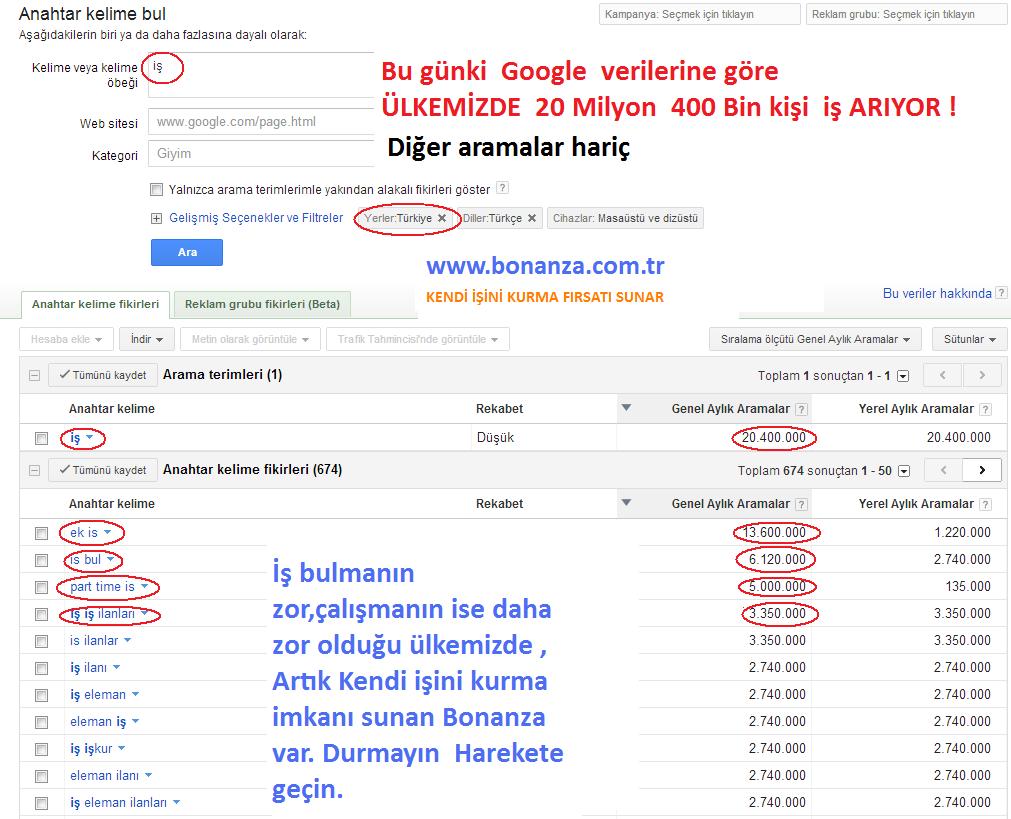Click help icon of Genel Aylık Aramalar in search terms table

[x=801, y=409]
